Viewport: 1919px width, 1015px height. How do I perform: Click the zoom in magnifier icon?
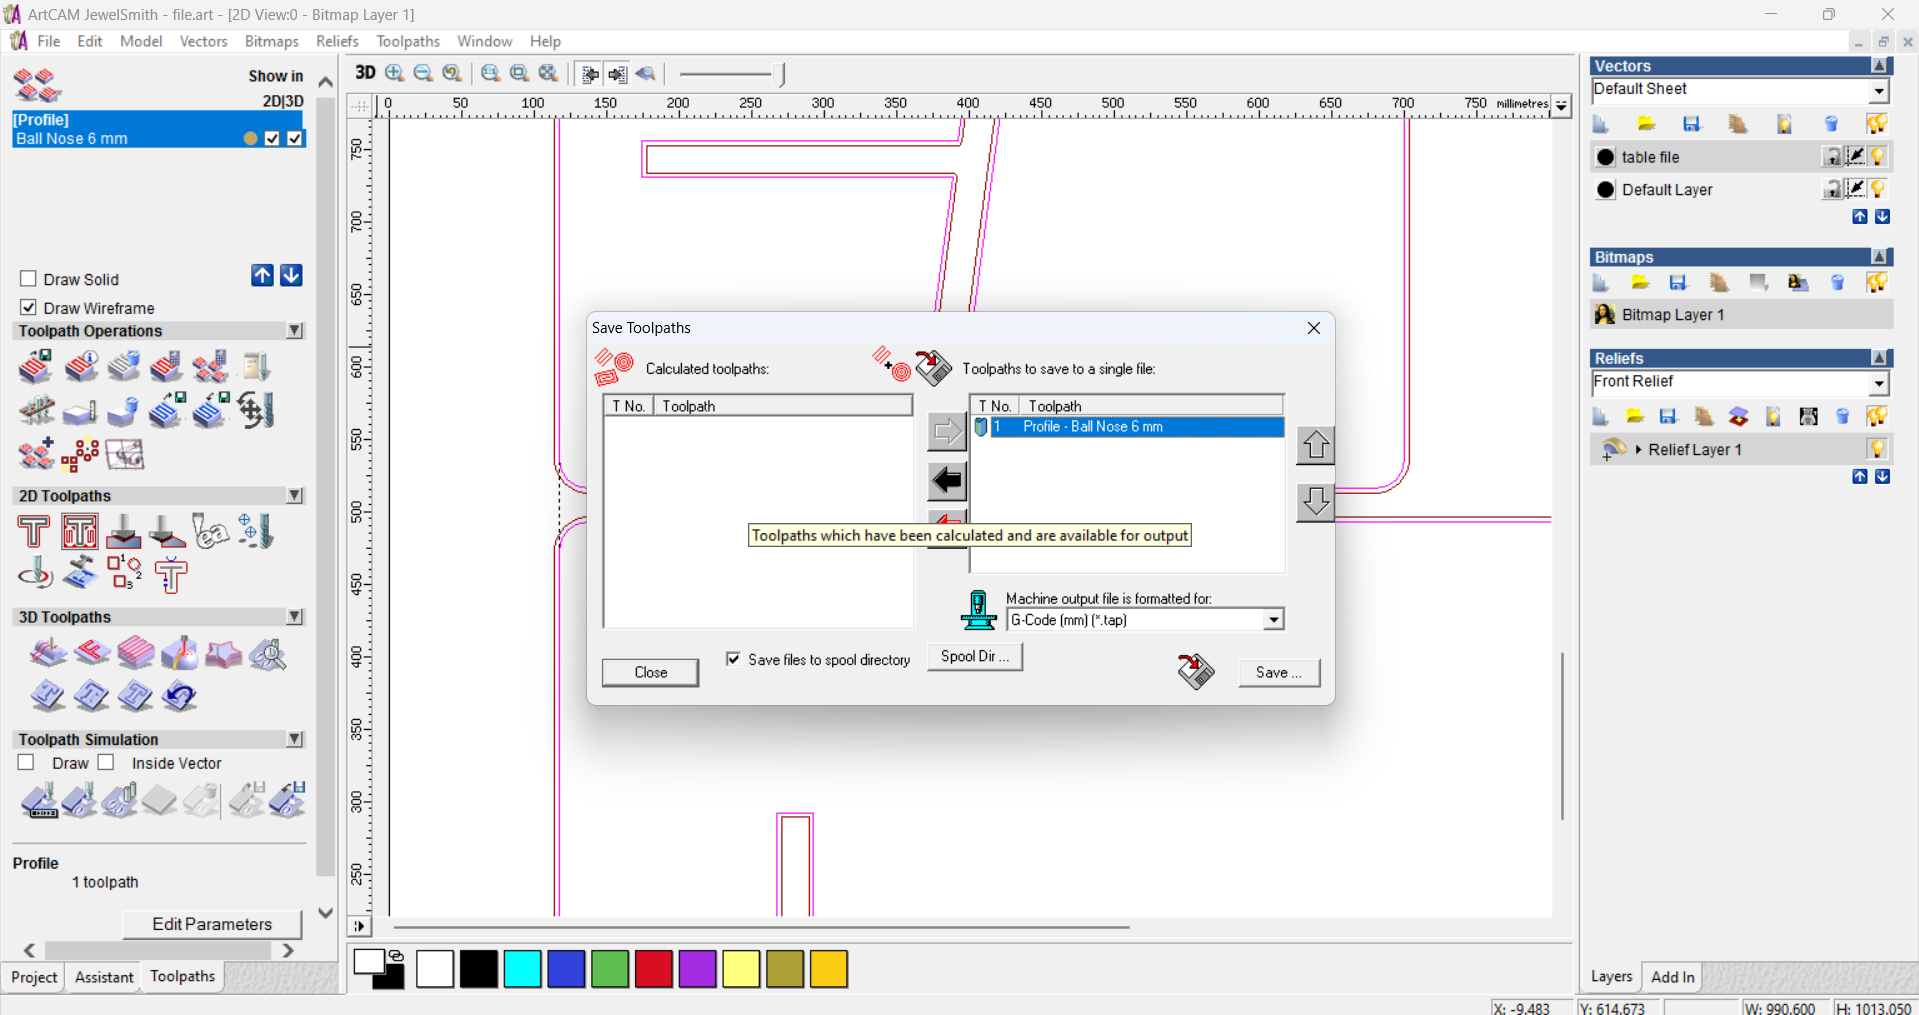point(395,73)
